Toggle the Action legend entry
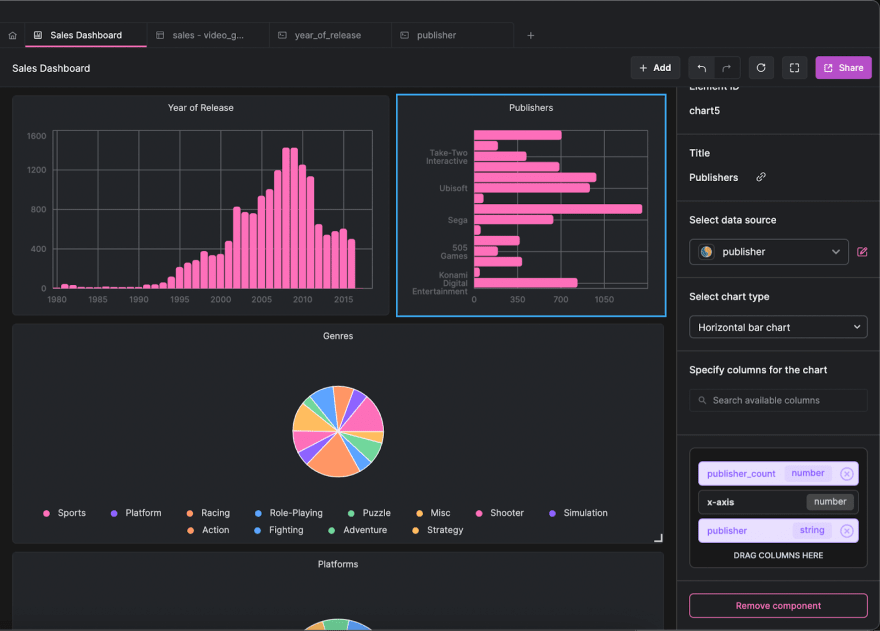The width and height of the screenshot is (880, 631). [208, 530]
